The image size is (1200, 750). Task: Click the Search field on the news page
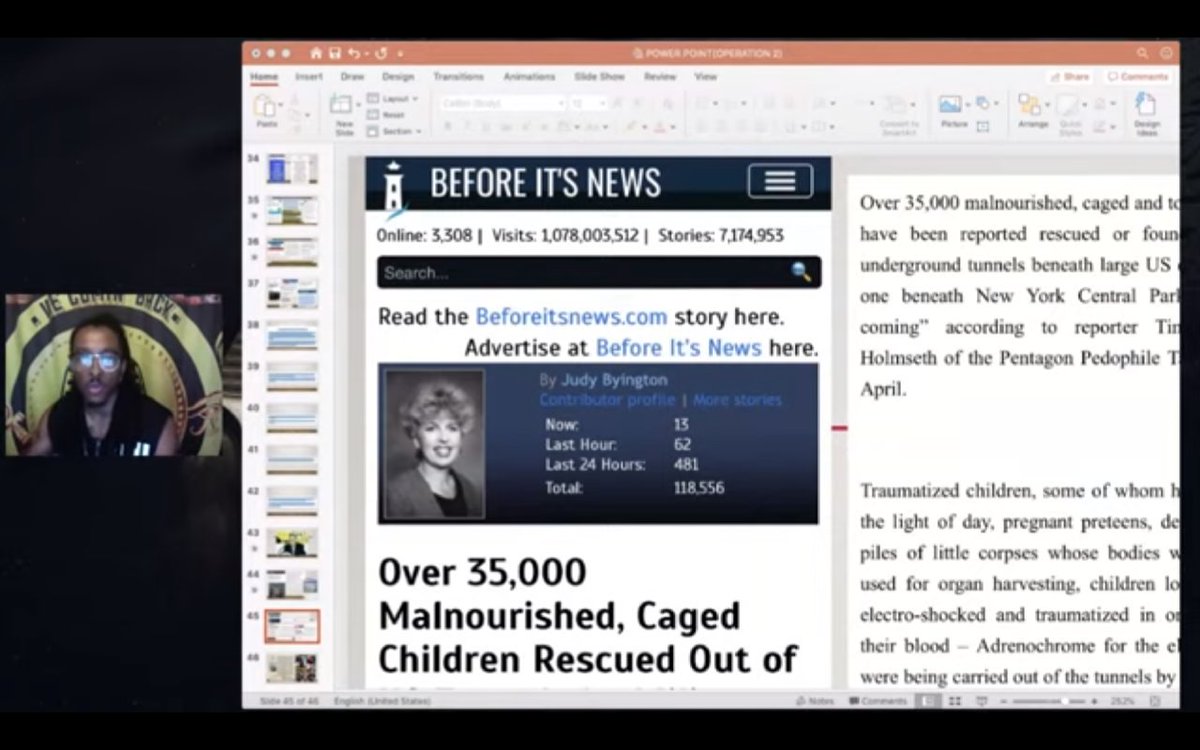point(599,272)
